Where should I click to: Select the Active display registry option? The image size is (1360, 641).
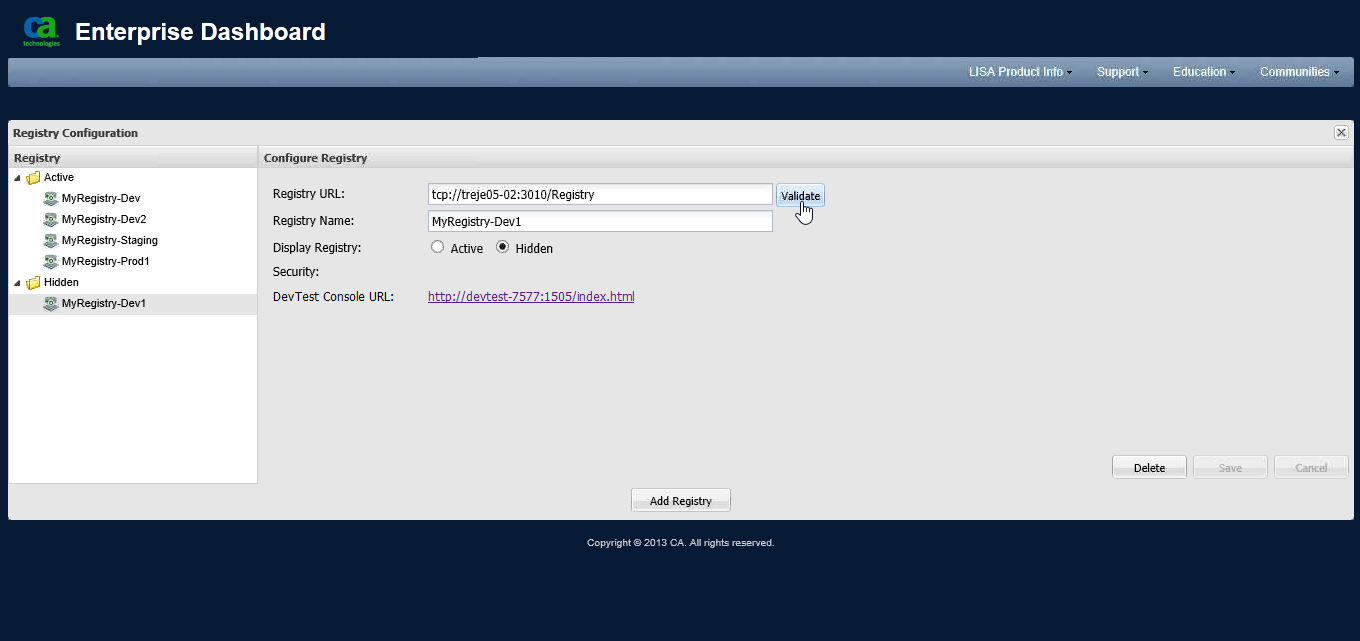pyautogui.click(x=437, y=246)
